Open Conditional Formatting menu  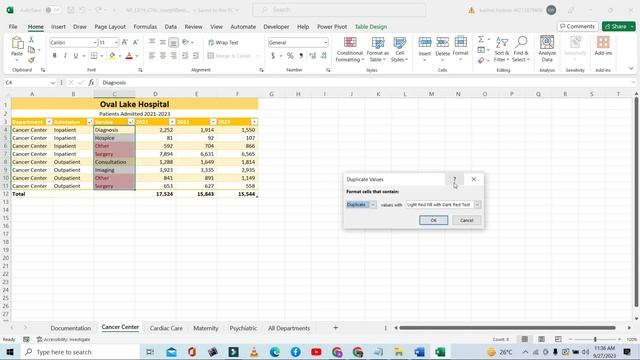coord(349,49)
